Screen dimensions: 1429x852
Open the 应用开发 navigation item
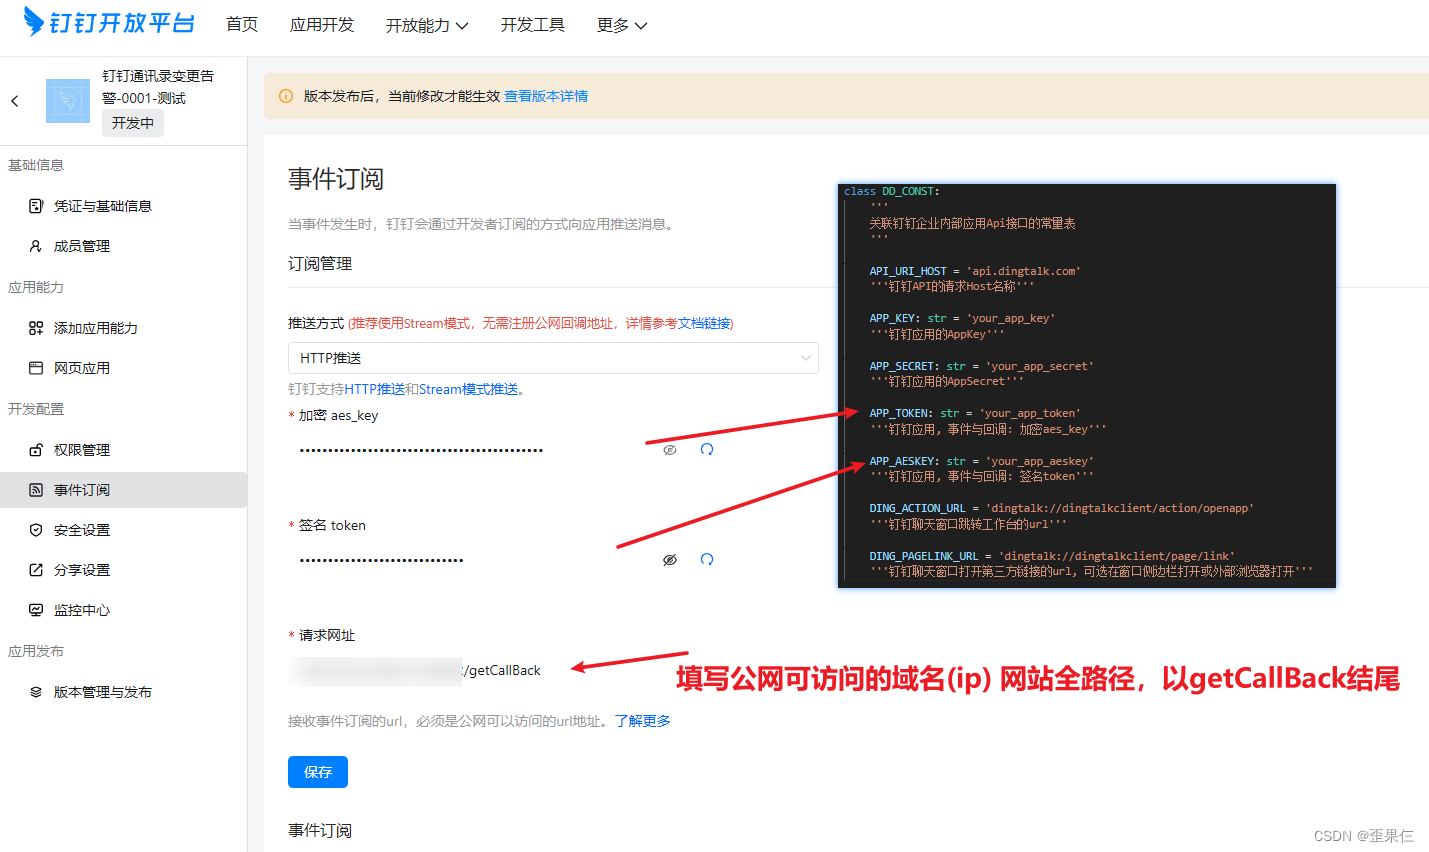point(322,25)
